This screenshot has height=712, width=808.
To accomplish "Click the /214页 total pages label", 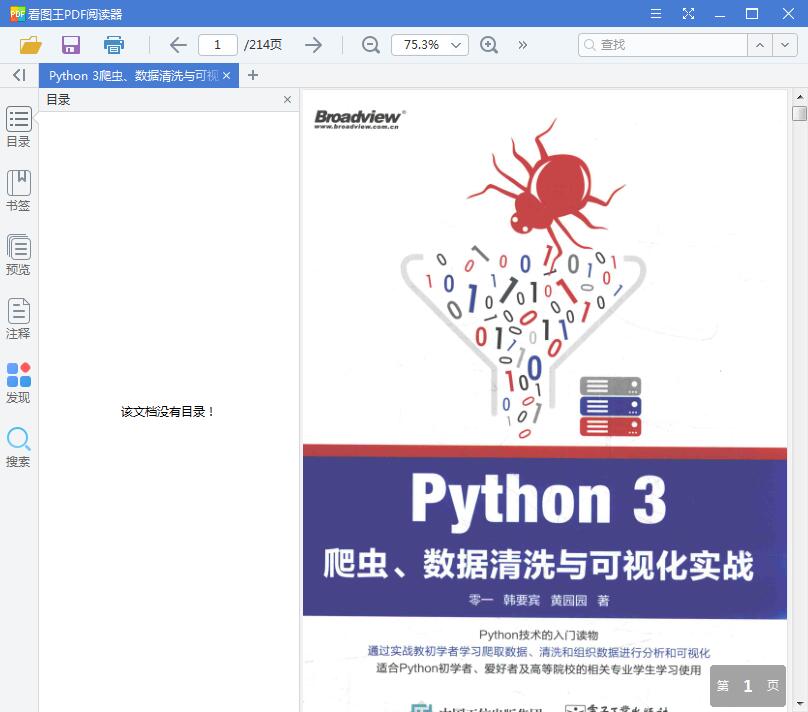I will tap(263, 45).
